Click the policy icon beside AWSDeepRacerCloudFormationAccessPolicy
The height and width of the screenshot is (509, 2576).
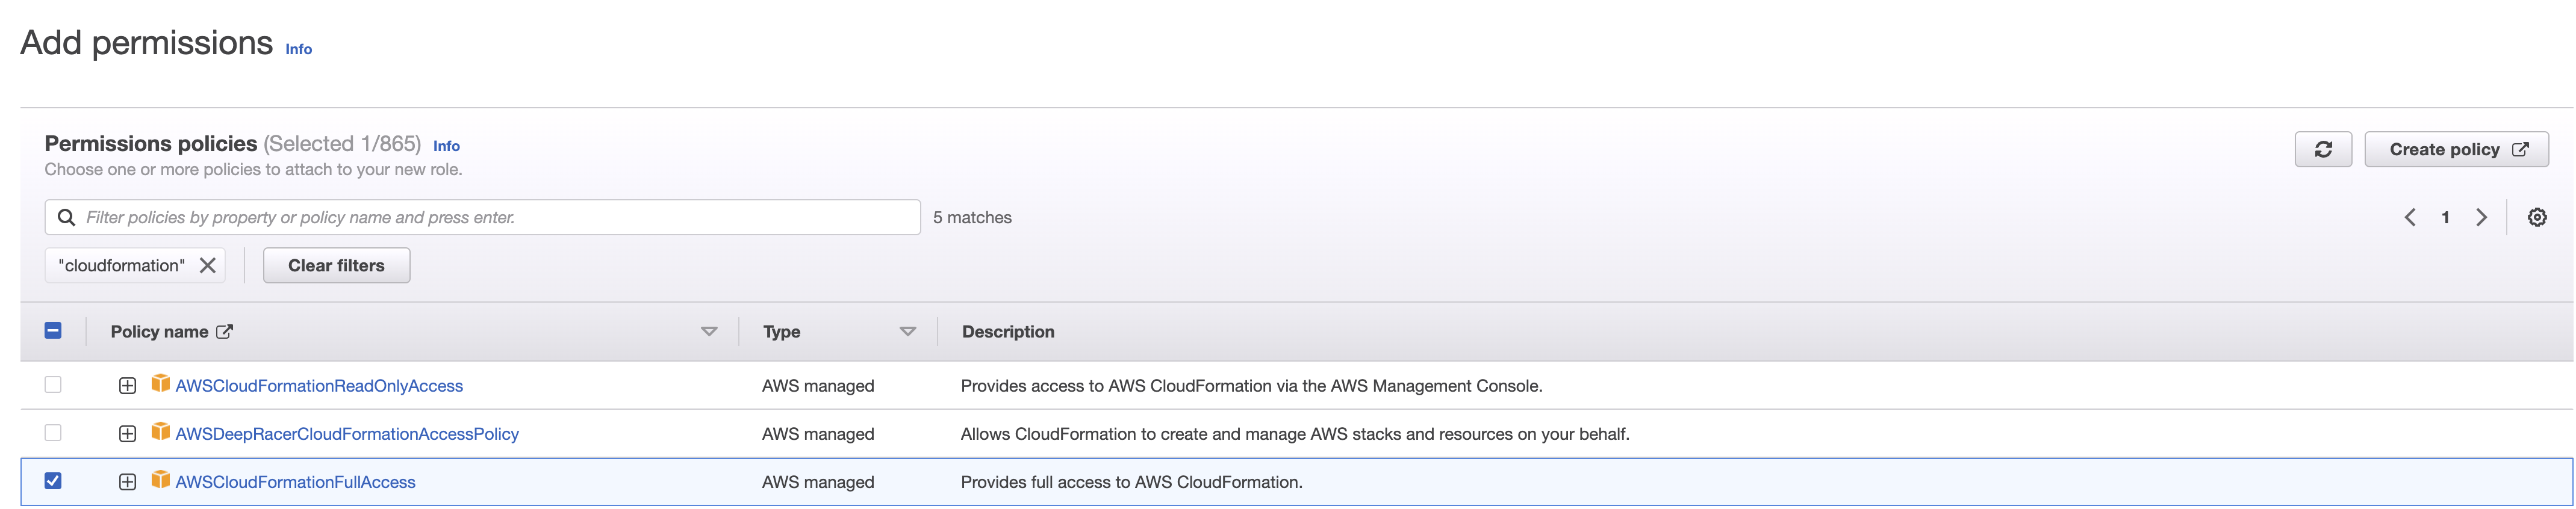point(160,432)
